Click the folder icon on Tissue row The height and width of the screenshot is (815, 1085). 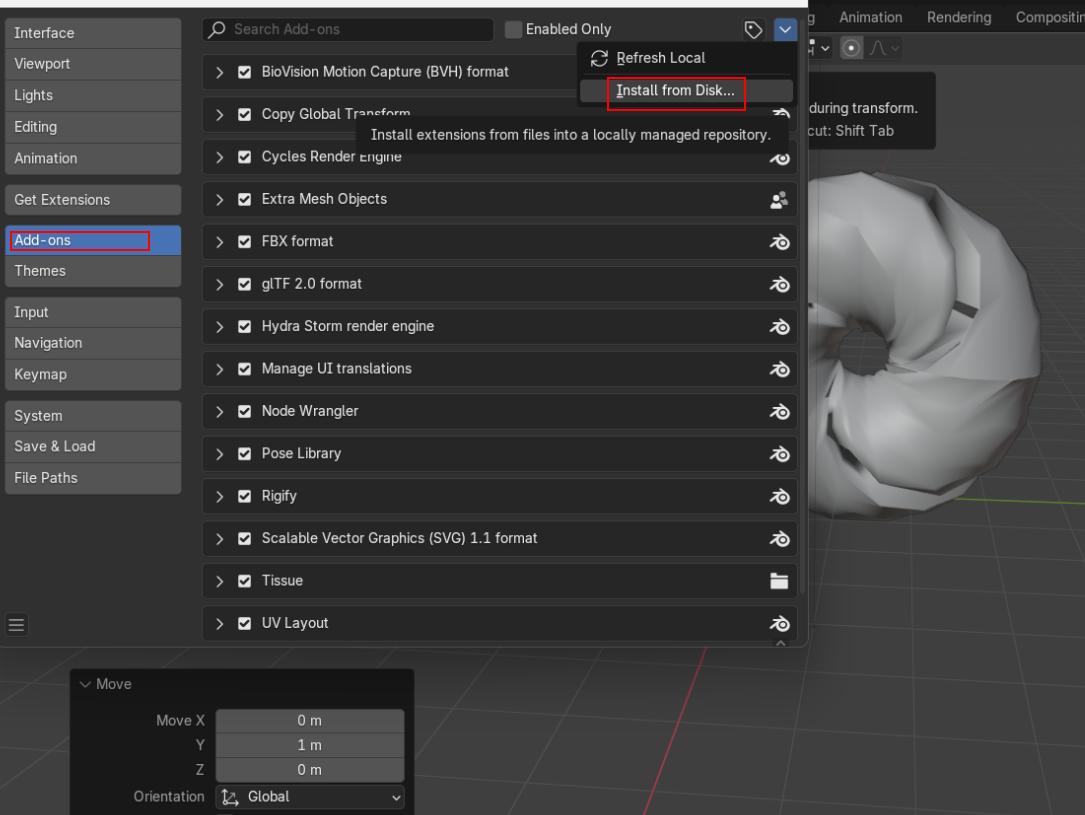[779, 581]
